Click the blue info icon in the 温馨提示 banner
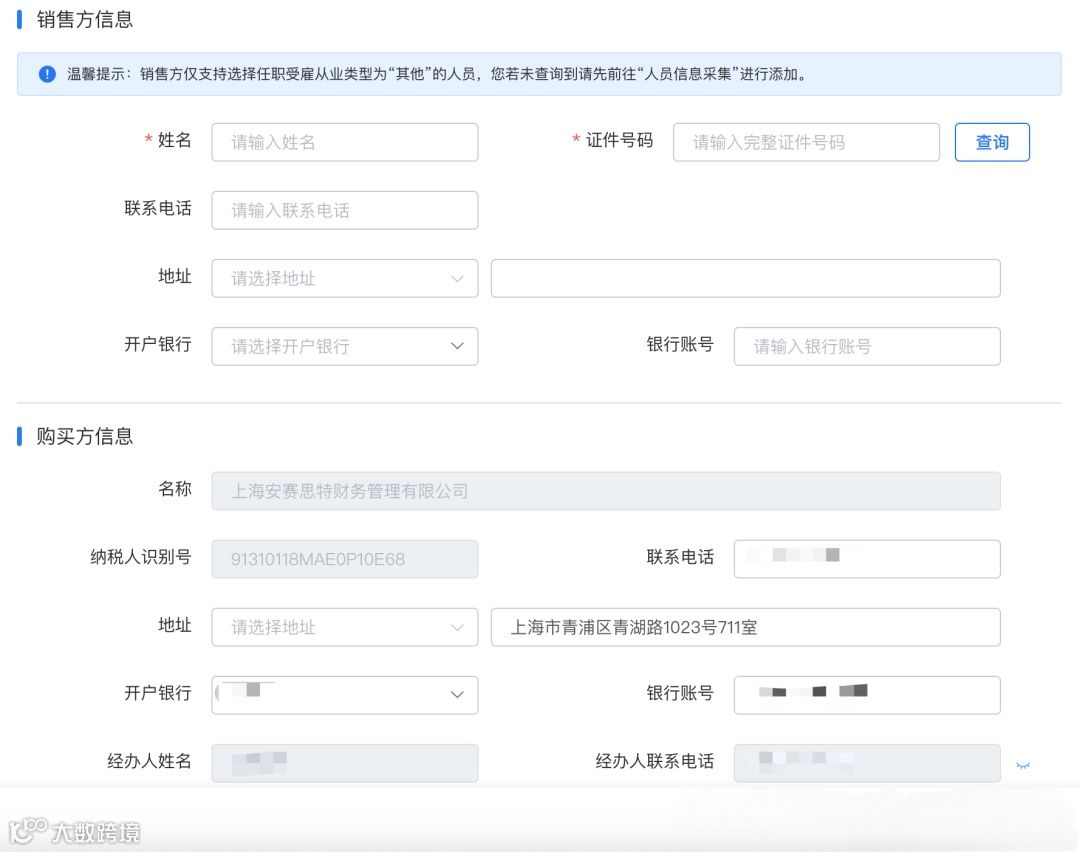This screenshot has width=1080, height=852. point(47,74)
